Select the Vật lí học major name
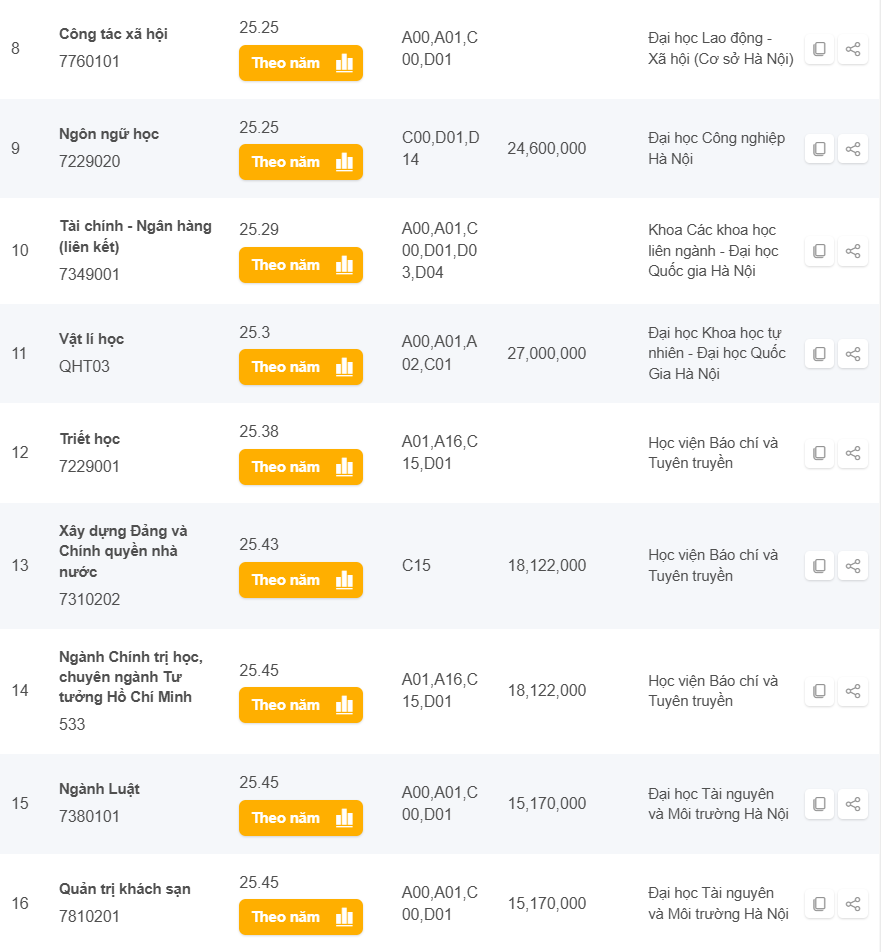Image resolution: width=881 pixels, height=952 pixels. (x=92, y=339)
